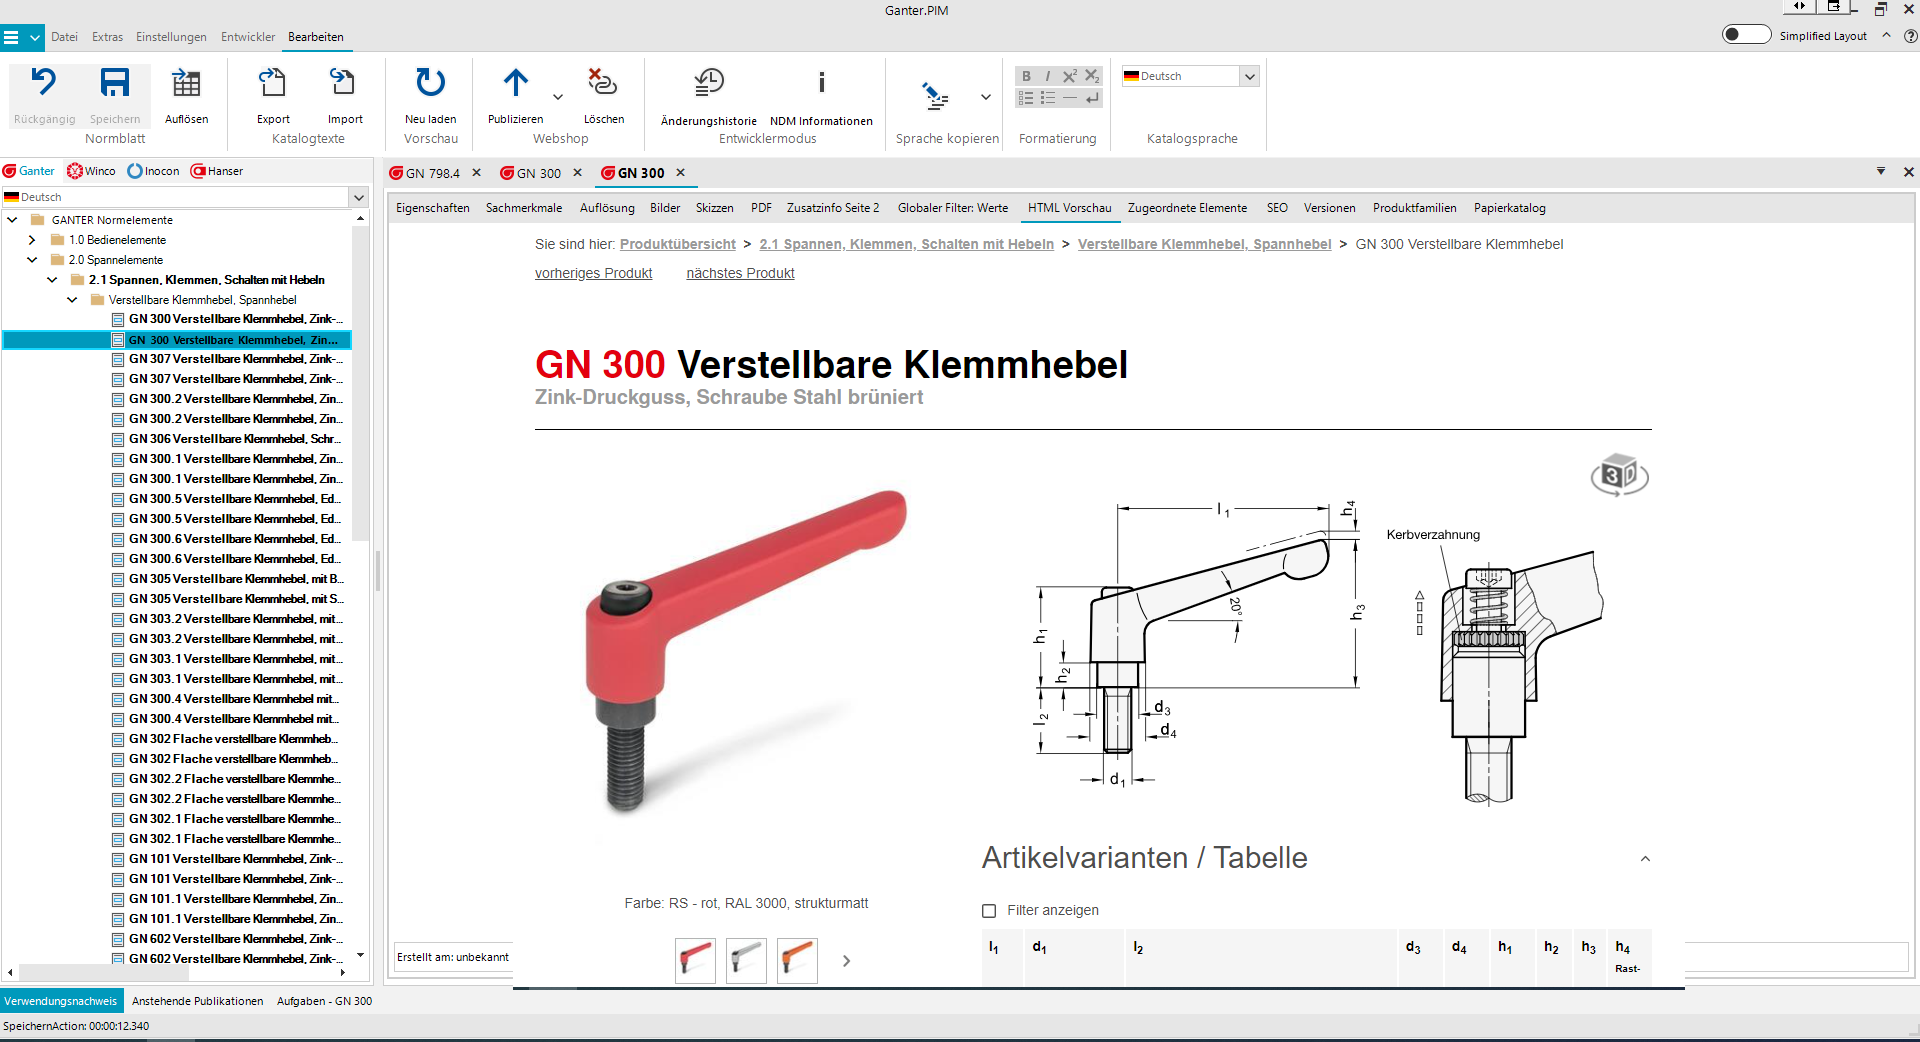Show next color variants arrow
This screenshot has width=1920, height=1042.
coord(846,961)
